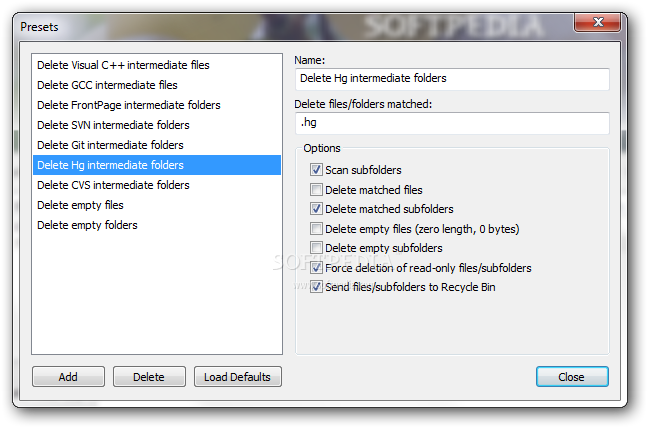
Task: Select Delete CVS intermediate folders preset
Action: 157,185
